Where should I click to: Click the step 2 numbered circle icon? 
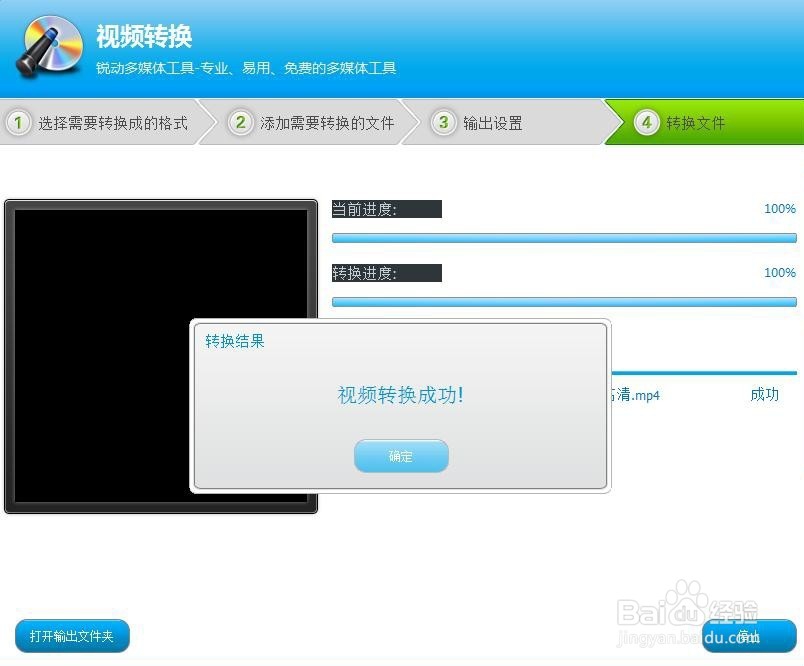click(240, 121)
